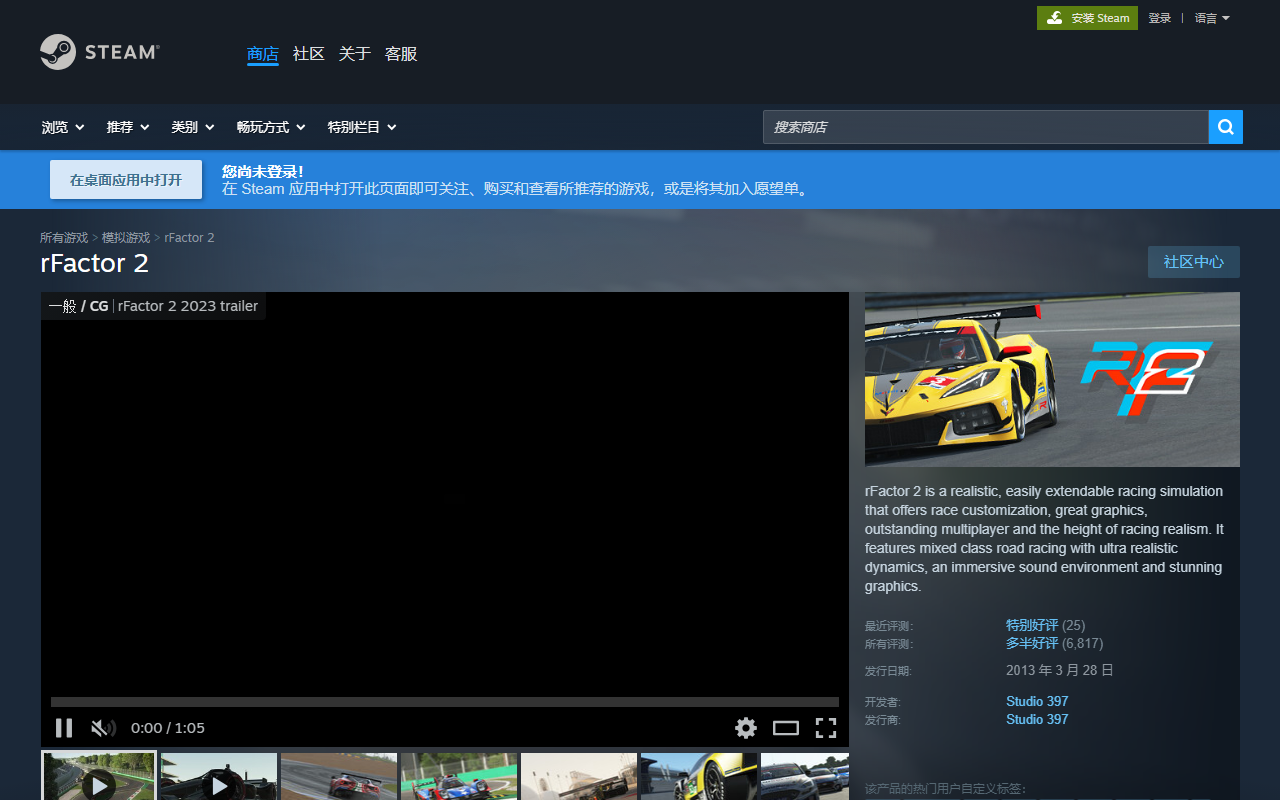Select the seventh thumbnail with white car
This screenshot has width=1280, height=800.
click(x=805, y=776)
